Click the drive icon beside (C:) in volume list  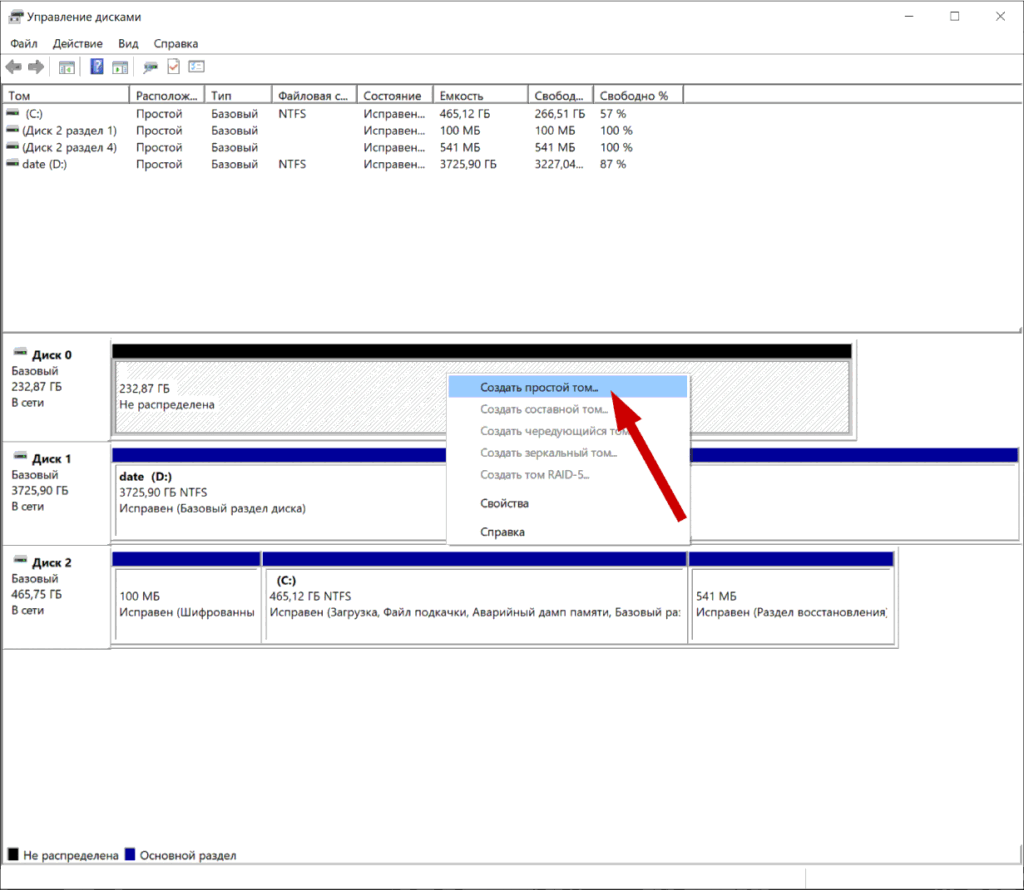12,113
